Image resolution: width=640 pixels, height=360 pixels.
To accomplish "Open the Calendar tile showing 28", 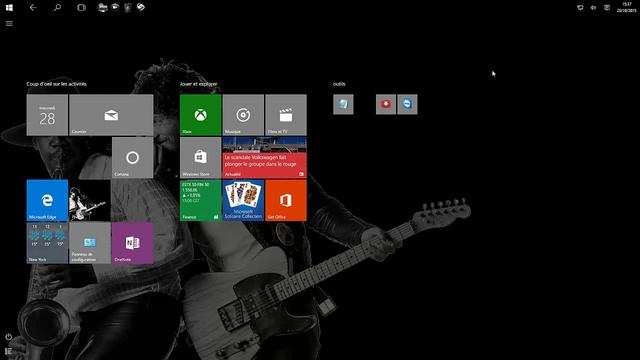I will [47, 115].
